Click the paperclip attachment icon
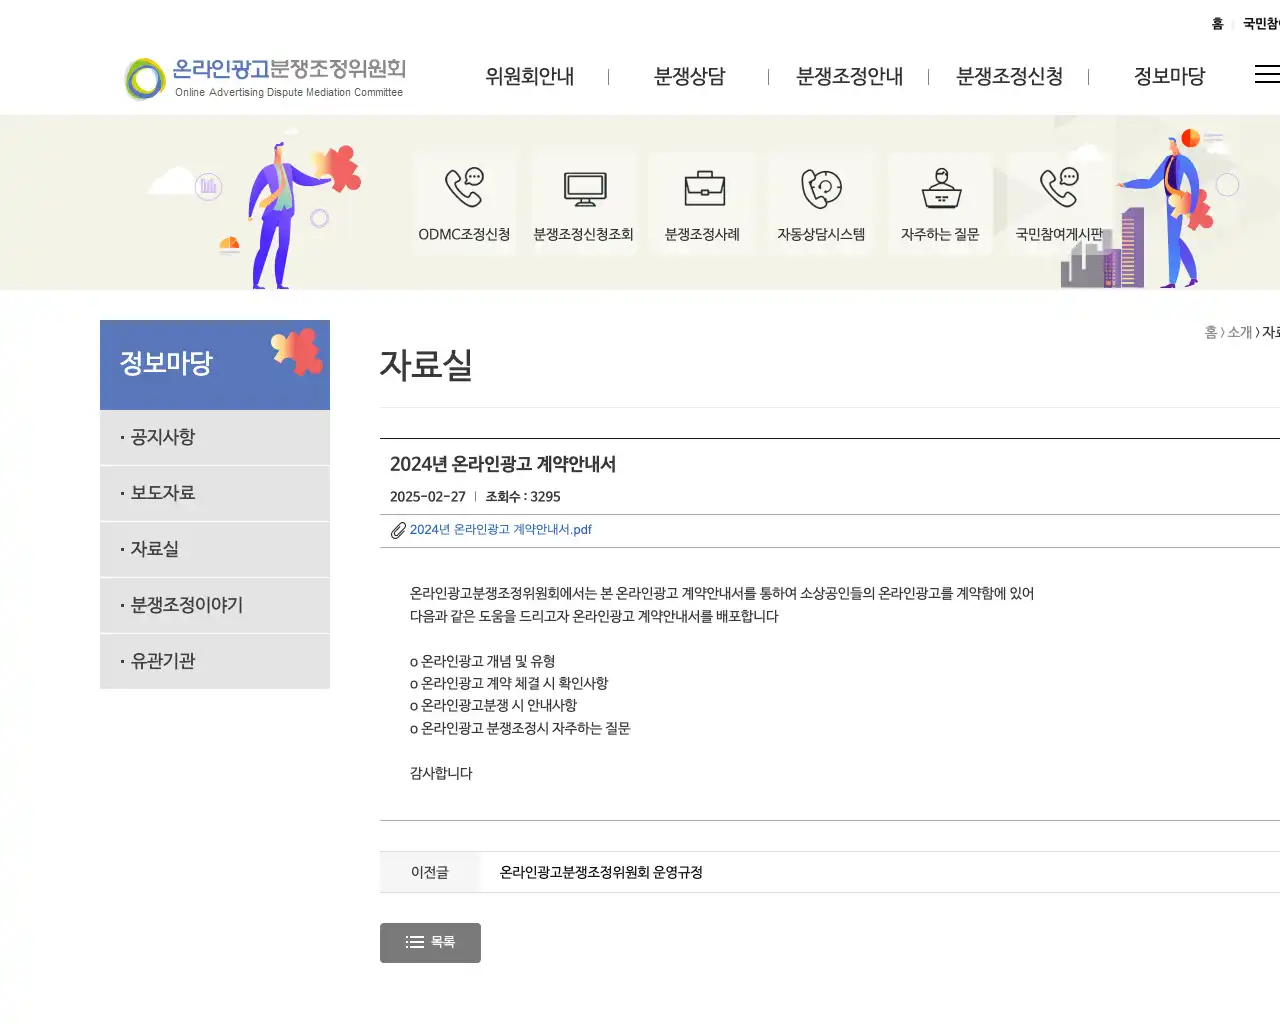 click(397, 530)
